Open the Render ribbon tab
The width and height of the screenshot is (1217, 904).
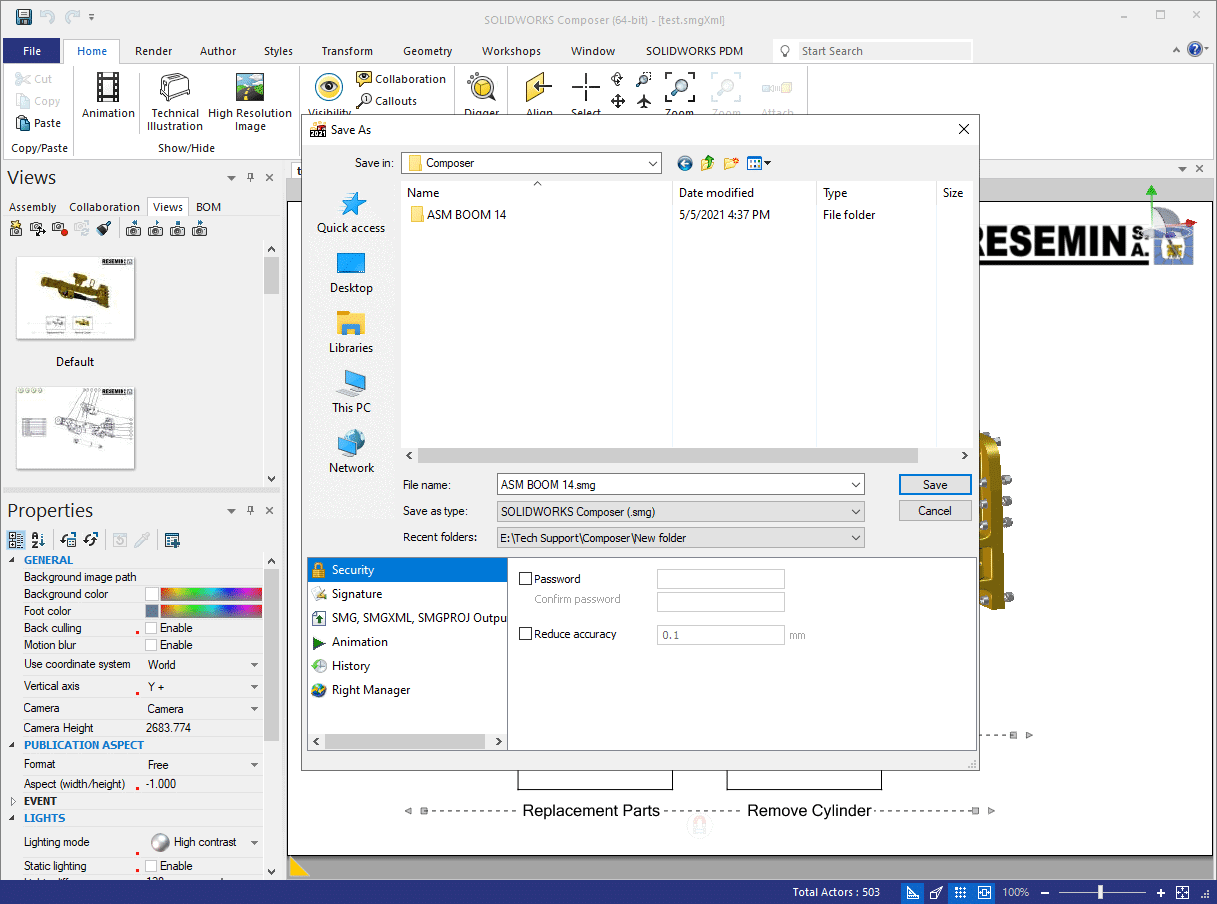[153, 50]
